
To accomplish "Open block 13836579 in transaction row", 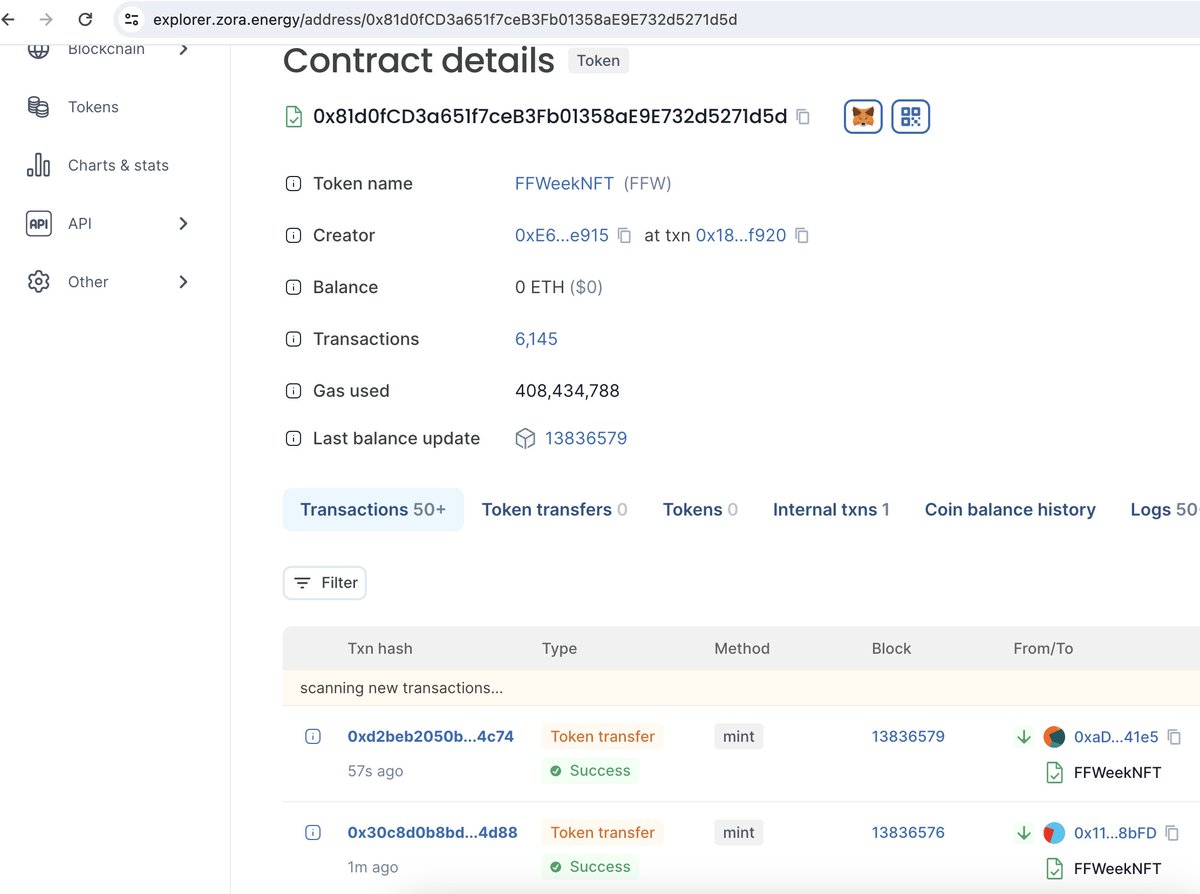I will (x=908, y=737).
